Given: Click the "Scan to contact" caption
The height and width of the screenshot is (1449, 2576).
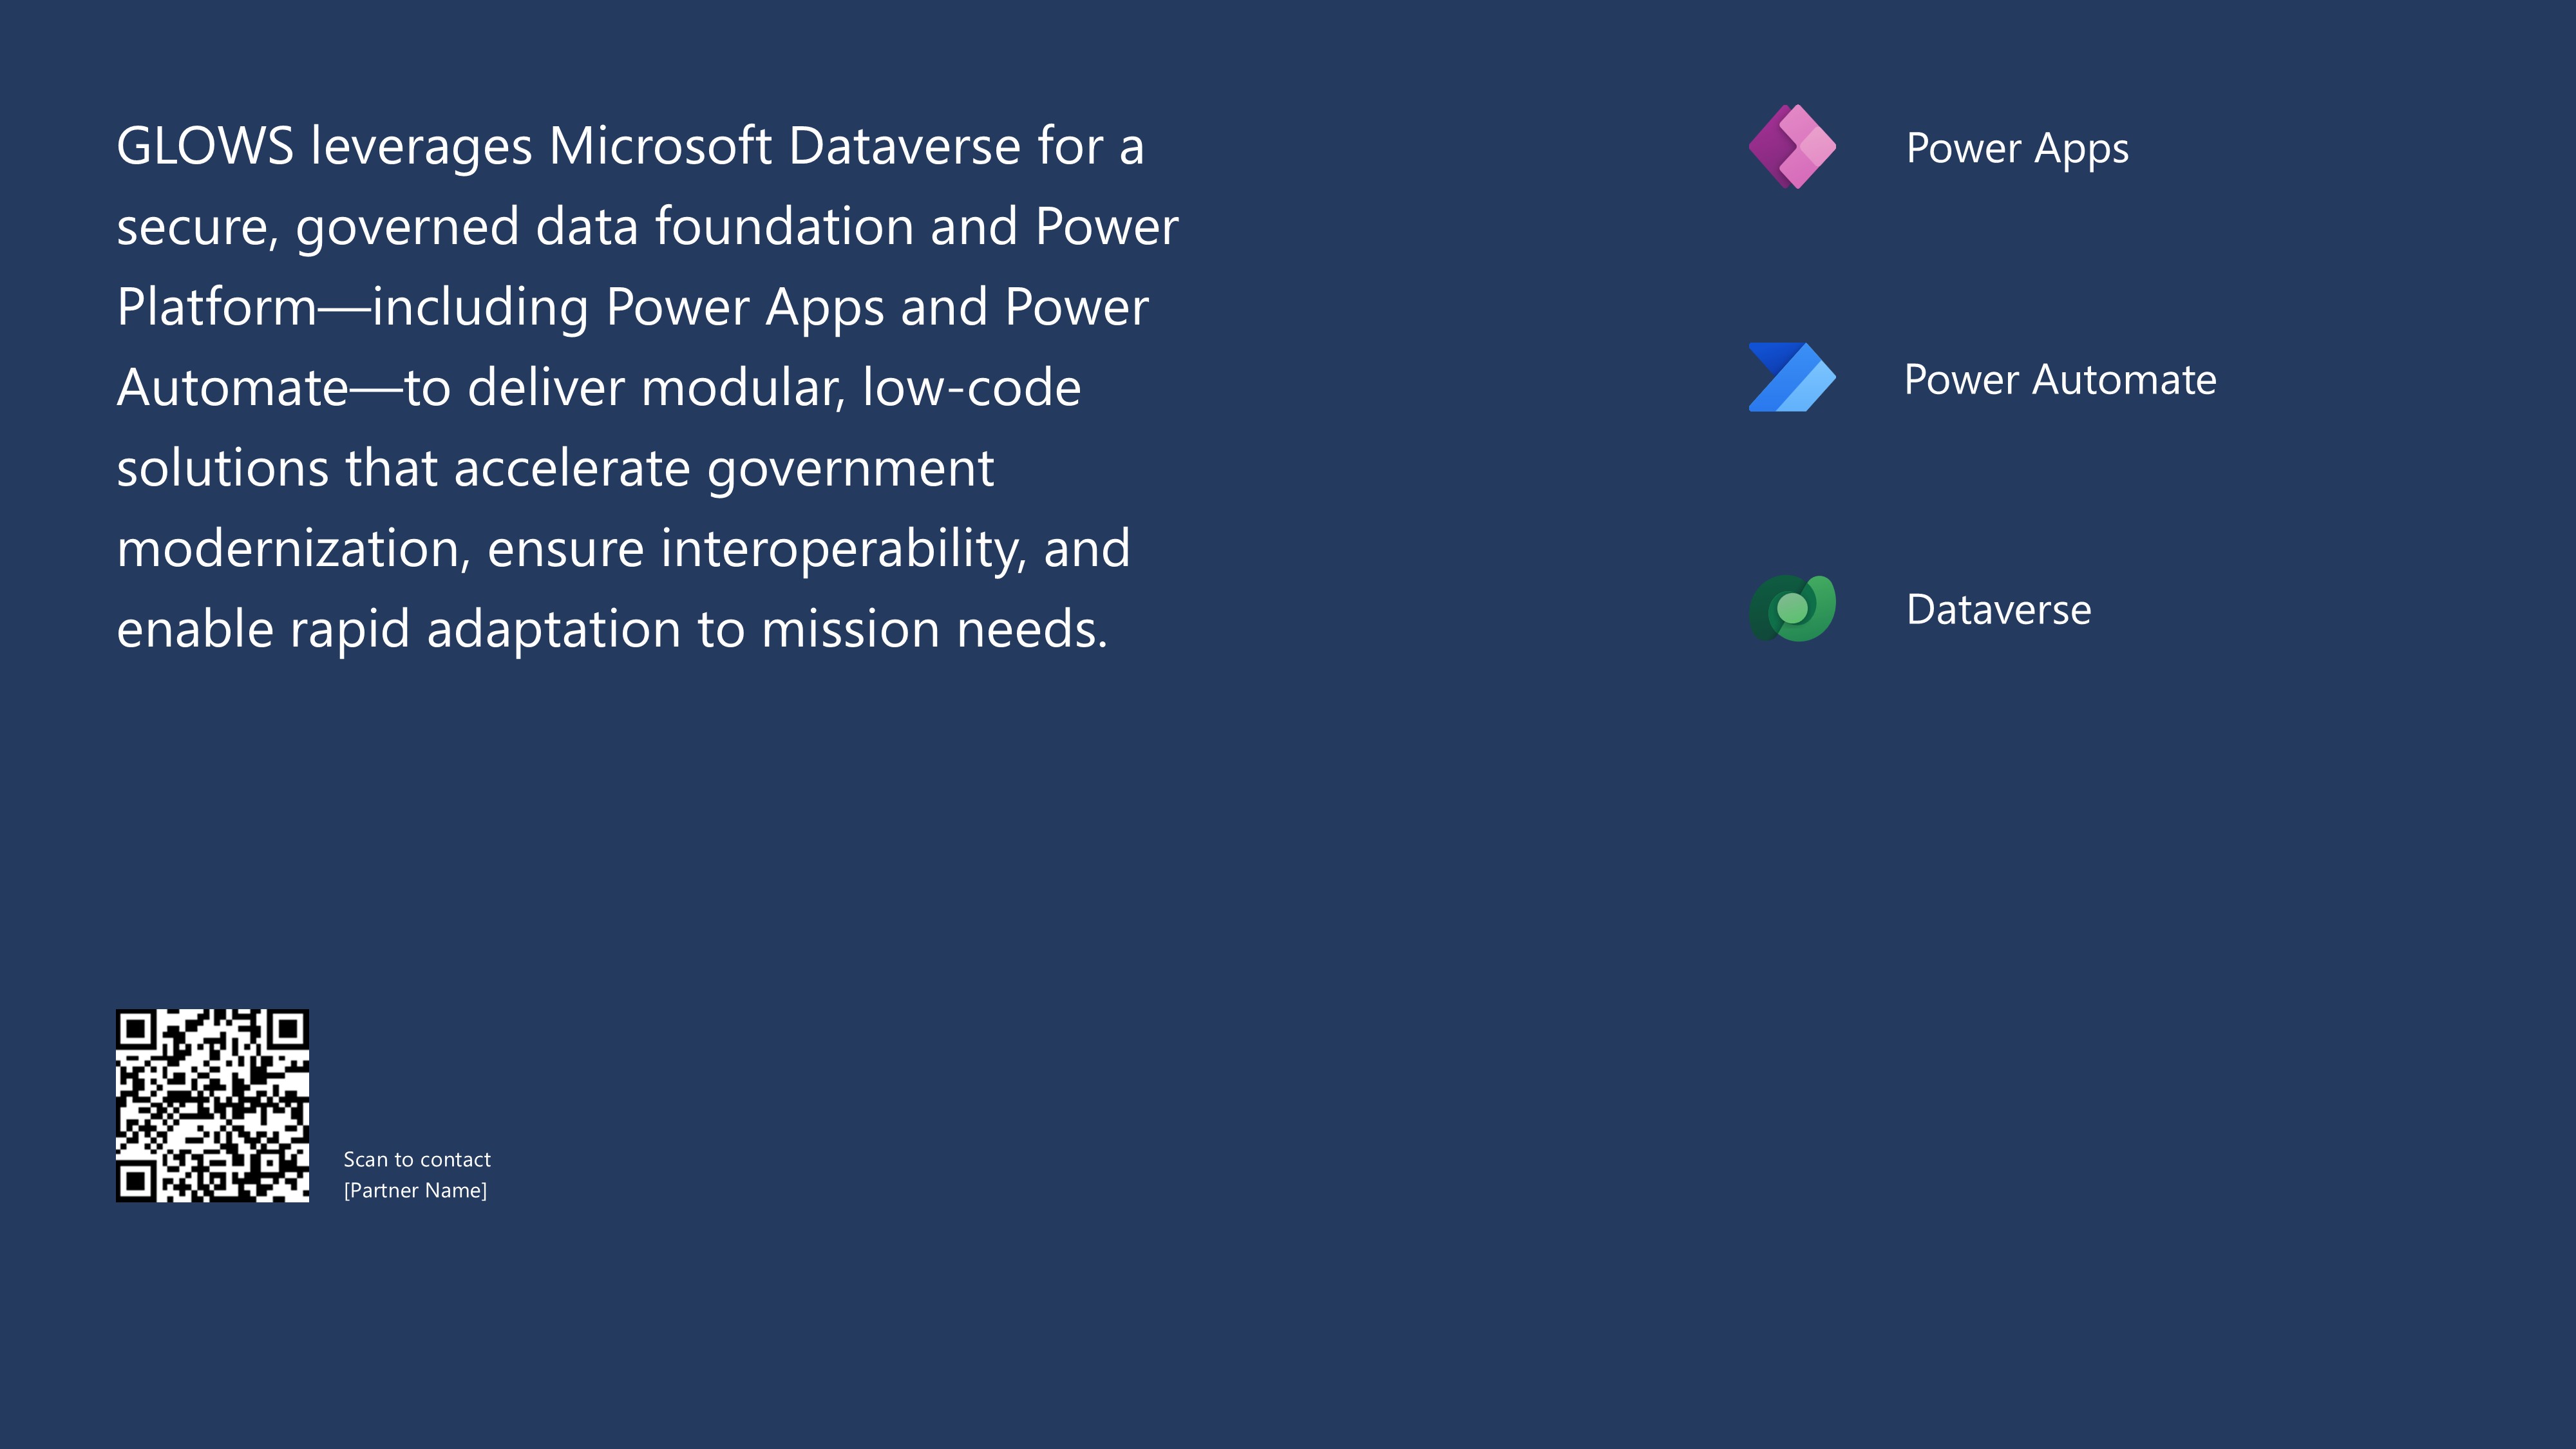Looking at the screenshot, I should tap(417, 1160).
